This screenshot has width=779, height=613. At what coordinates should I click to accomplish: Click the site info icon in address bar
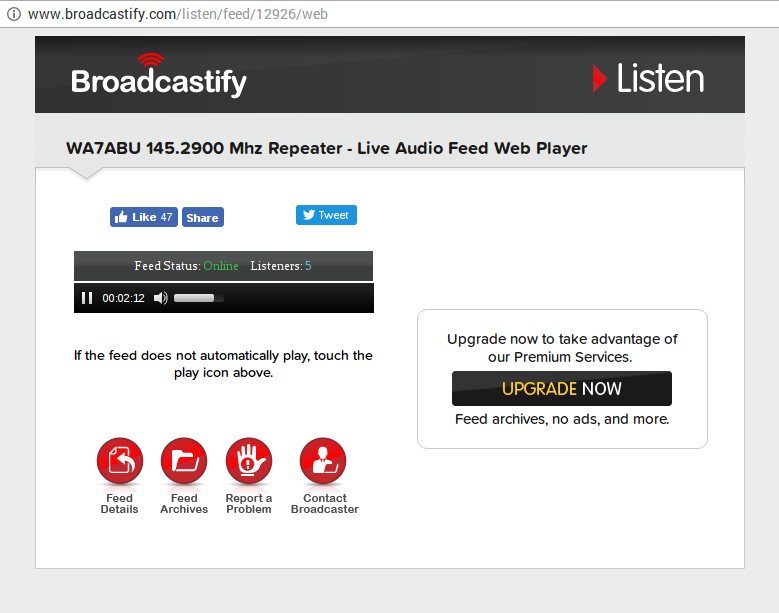pyautogui.click(x=14, y=14)
